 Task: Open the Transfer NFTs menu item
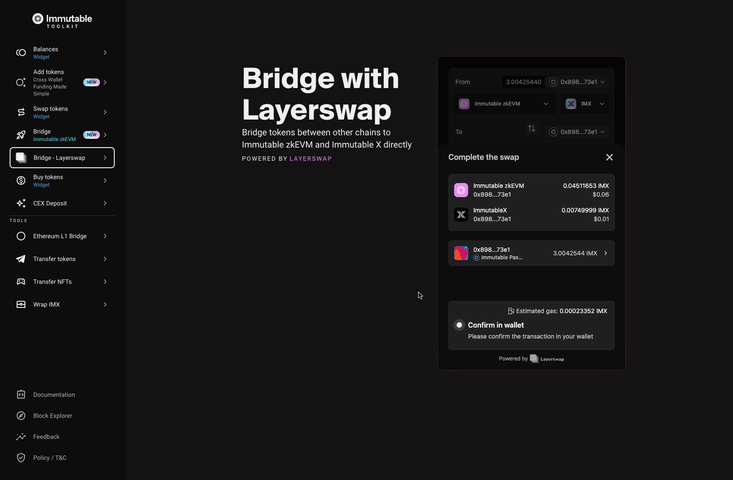point(62,281)
